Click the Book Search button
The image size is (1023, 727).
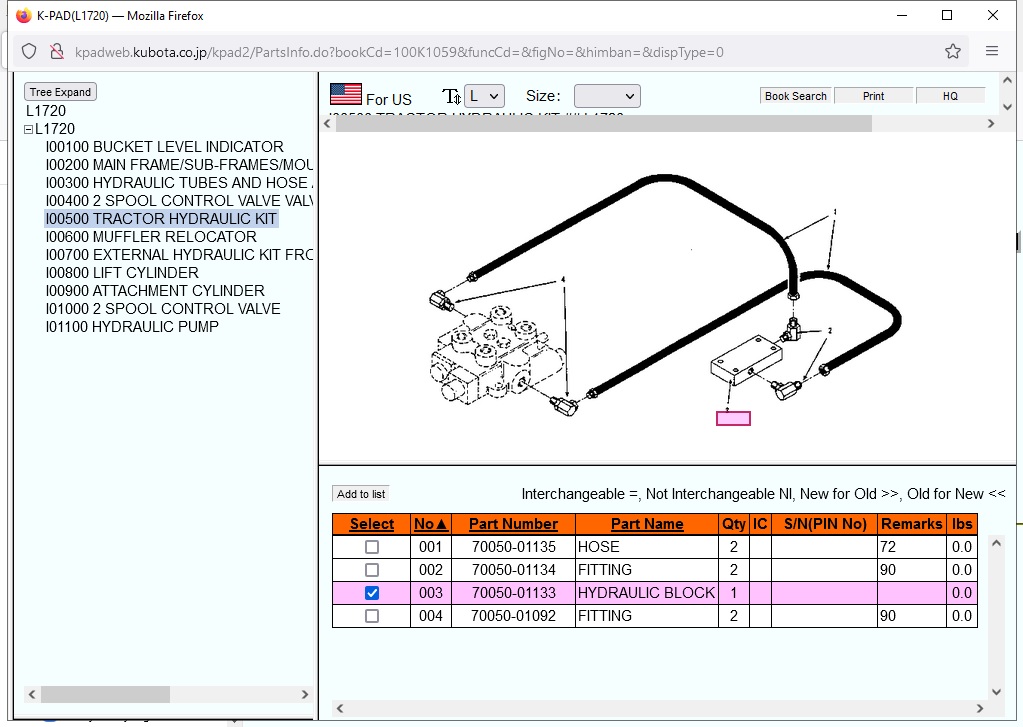pos(795,96)
